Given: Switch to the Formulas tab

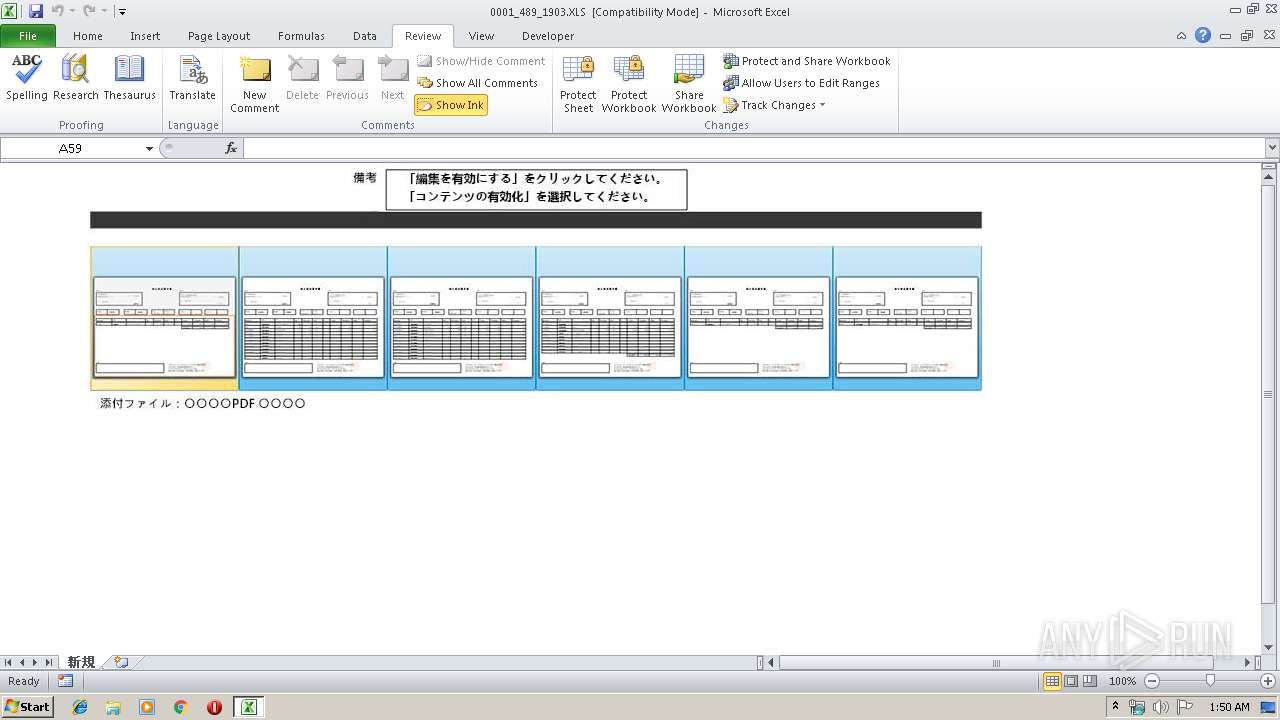Looking at the screenshot, I should pyautogui.click(x=301, y=36).
